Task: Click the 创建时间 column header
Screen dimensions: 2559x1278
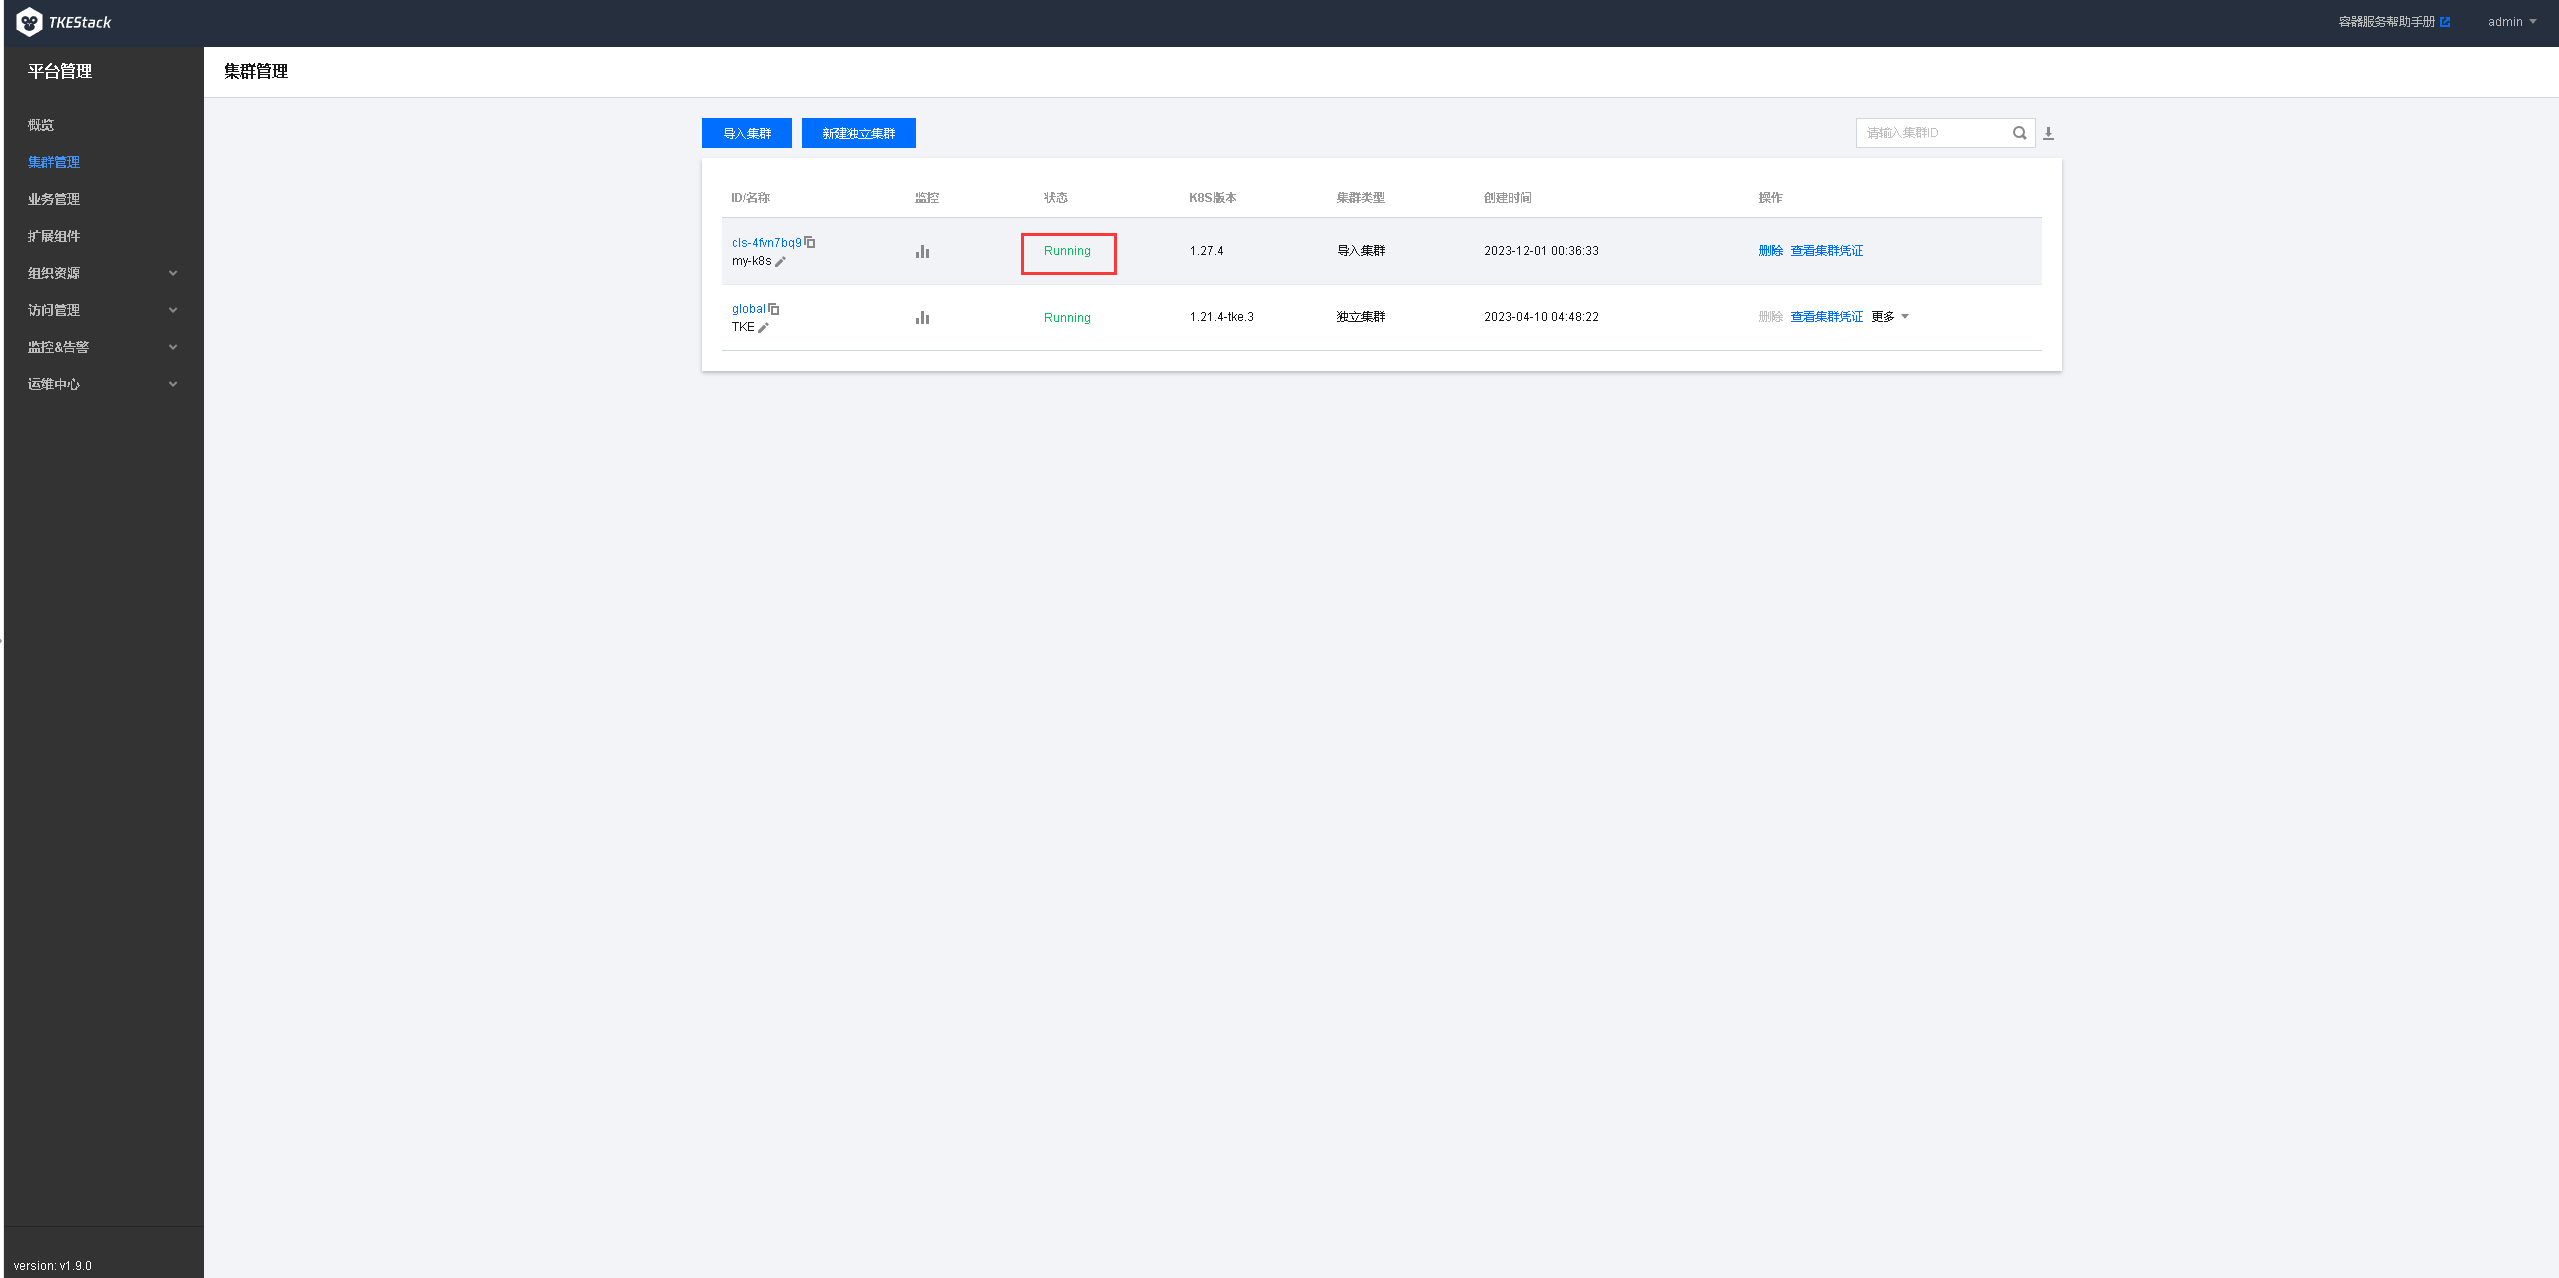Action: pyautogui.click(x=1507, y=198)
